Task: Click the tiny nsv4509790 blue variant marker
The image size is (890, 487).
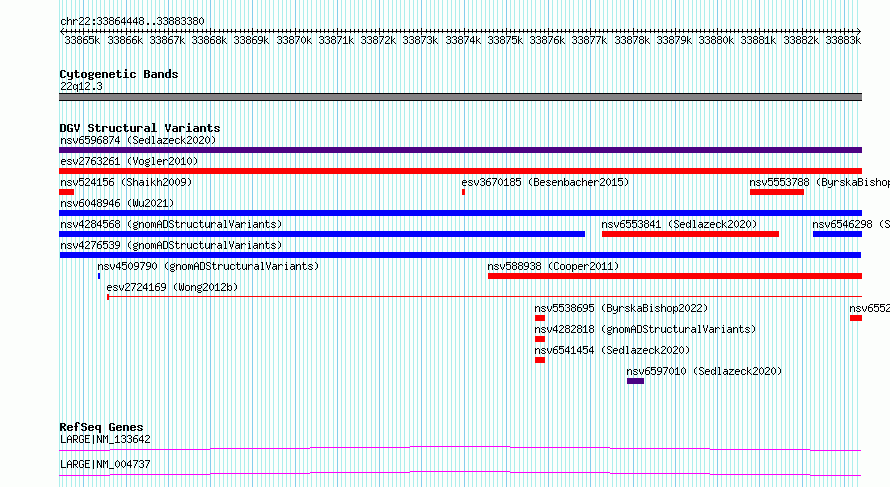Action: [99, 276]
